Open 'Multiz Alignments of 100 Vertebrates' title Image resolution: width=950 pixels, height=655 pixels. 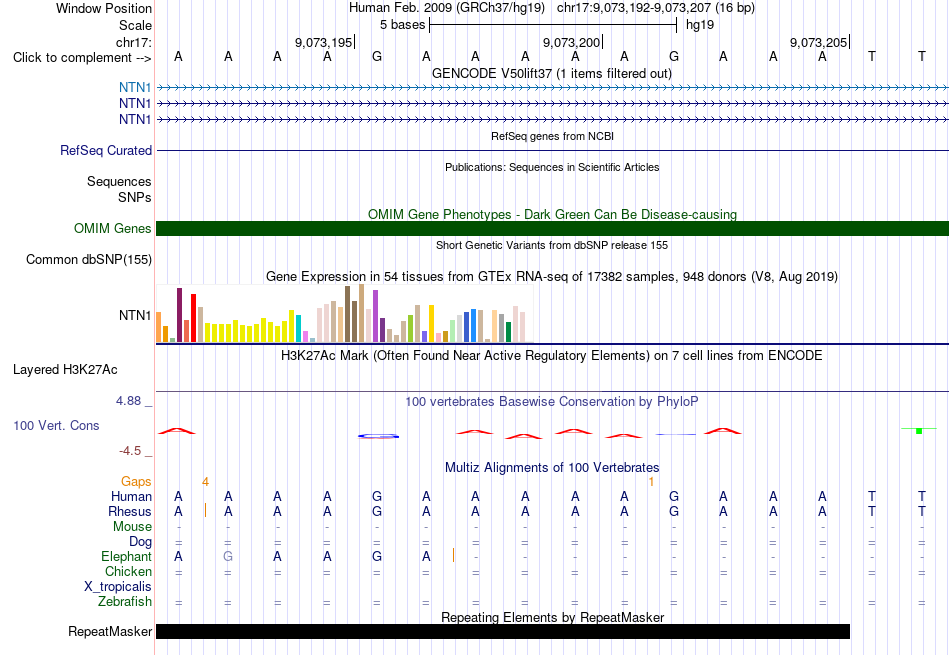point(552,467)
